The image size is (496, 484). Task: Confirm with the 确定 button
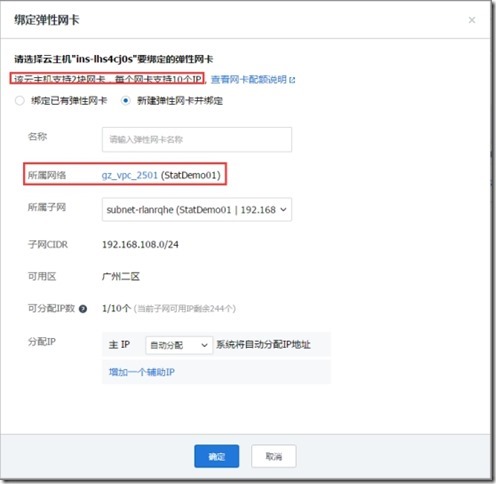217,456
